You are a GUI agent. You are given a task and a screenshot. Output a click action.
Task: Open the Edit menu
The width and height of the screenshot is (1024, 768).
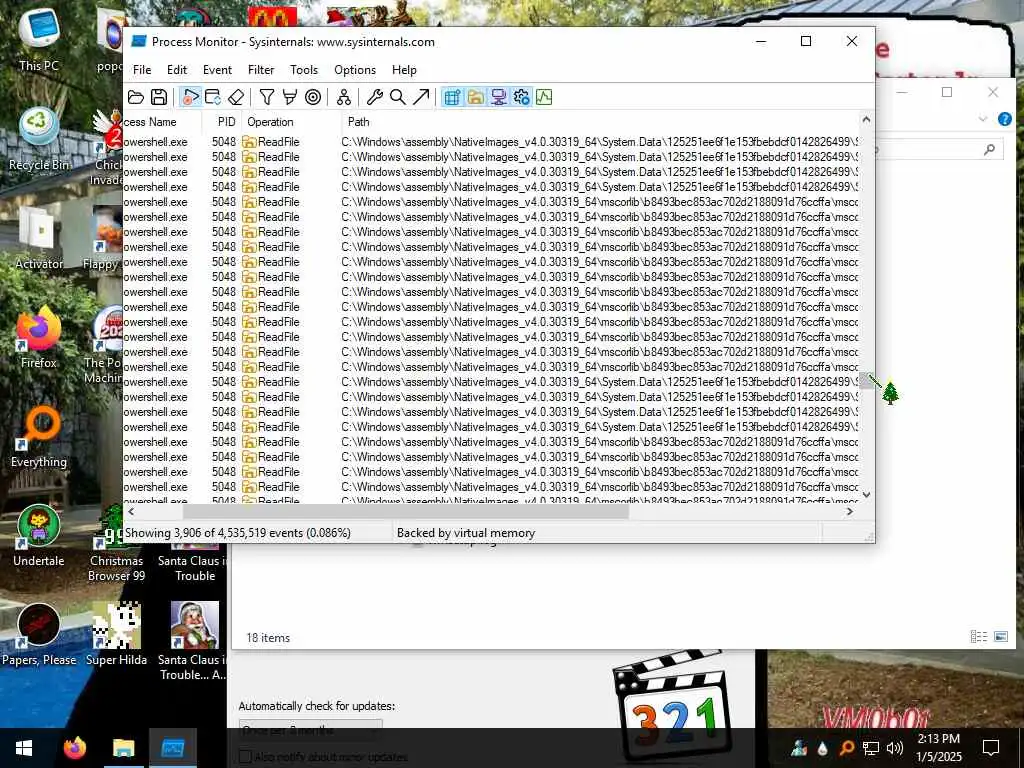pyautogui.click(x=177, y=70)
